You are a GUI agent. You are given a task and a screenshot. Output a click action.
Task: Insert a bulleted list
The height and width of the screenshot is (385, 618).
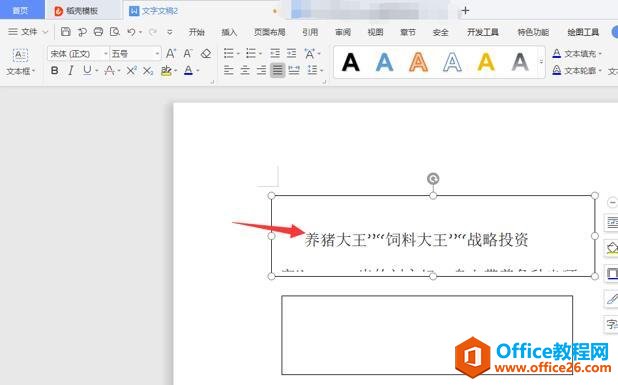pyautogui.click(x=229, y=53)
